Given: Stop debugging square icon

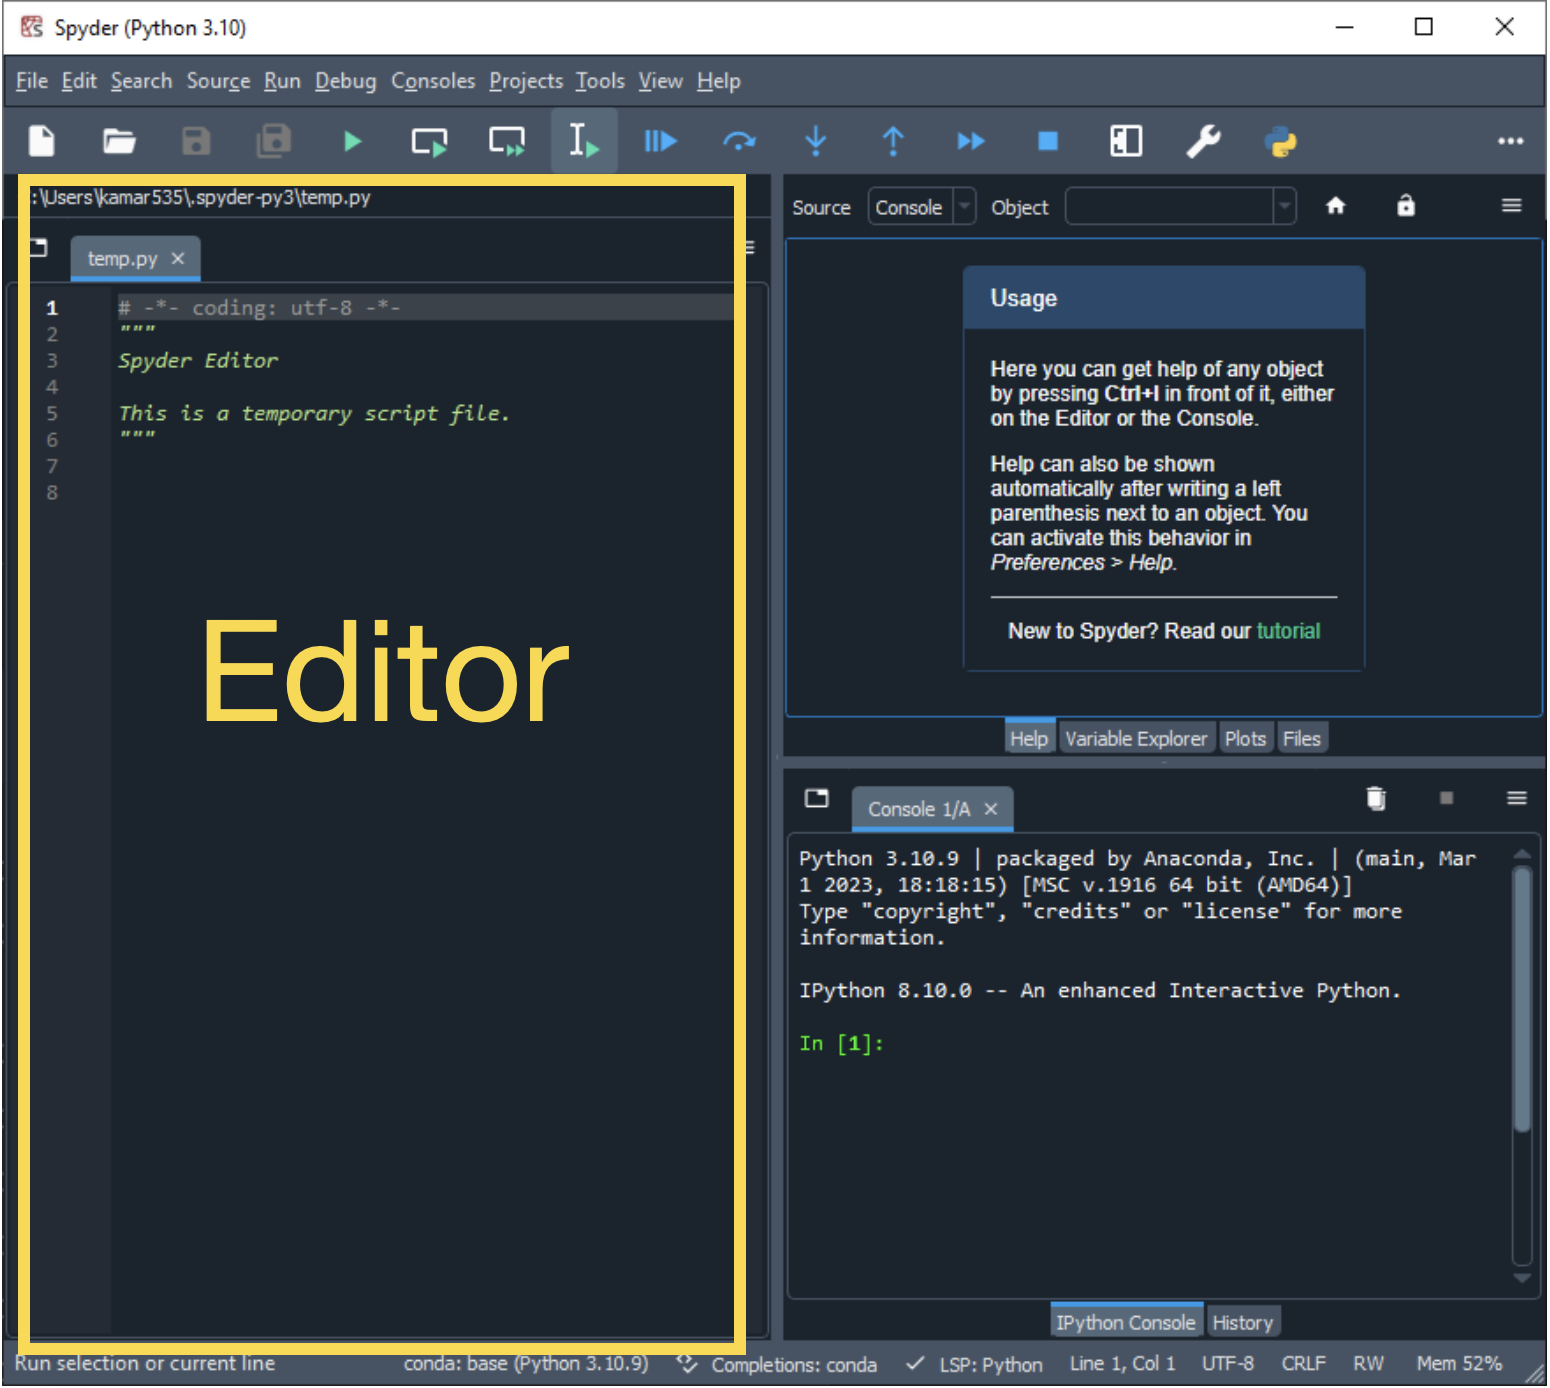Looking at the screenshot, I should [x=1048, y=141].
